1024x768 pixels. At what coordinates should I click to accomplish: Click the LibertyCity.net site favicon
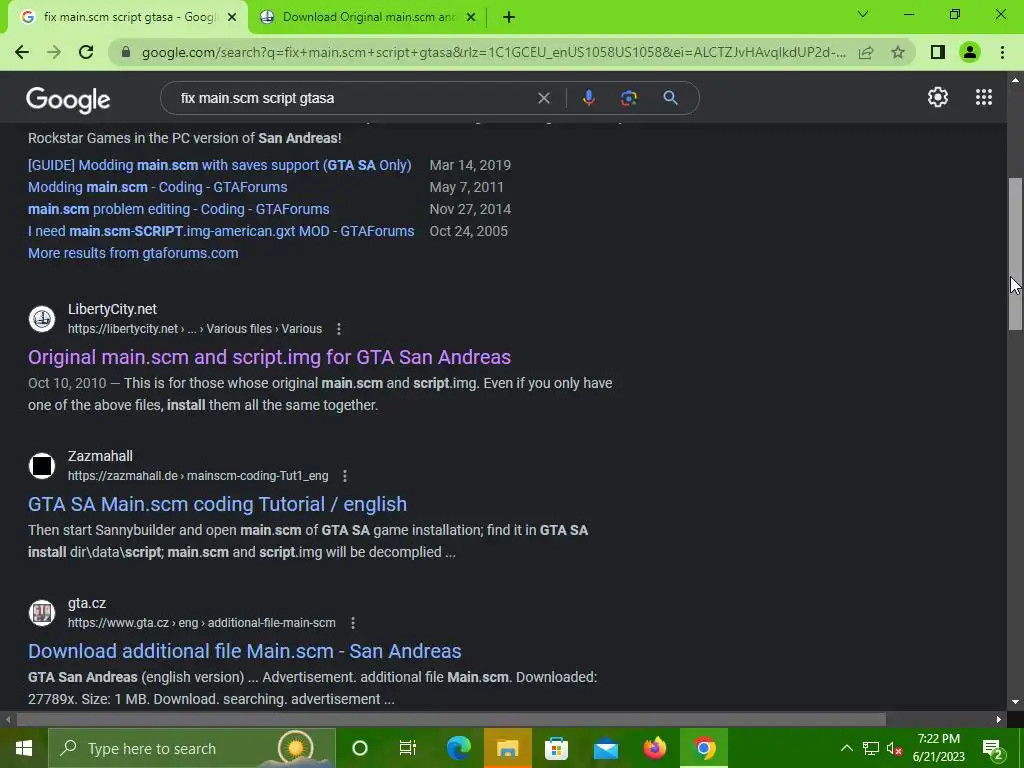pos(42,319)
